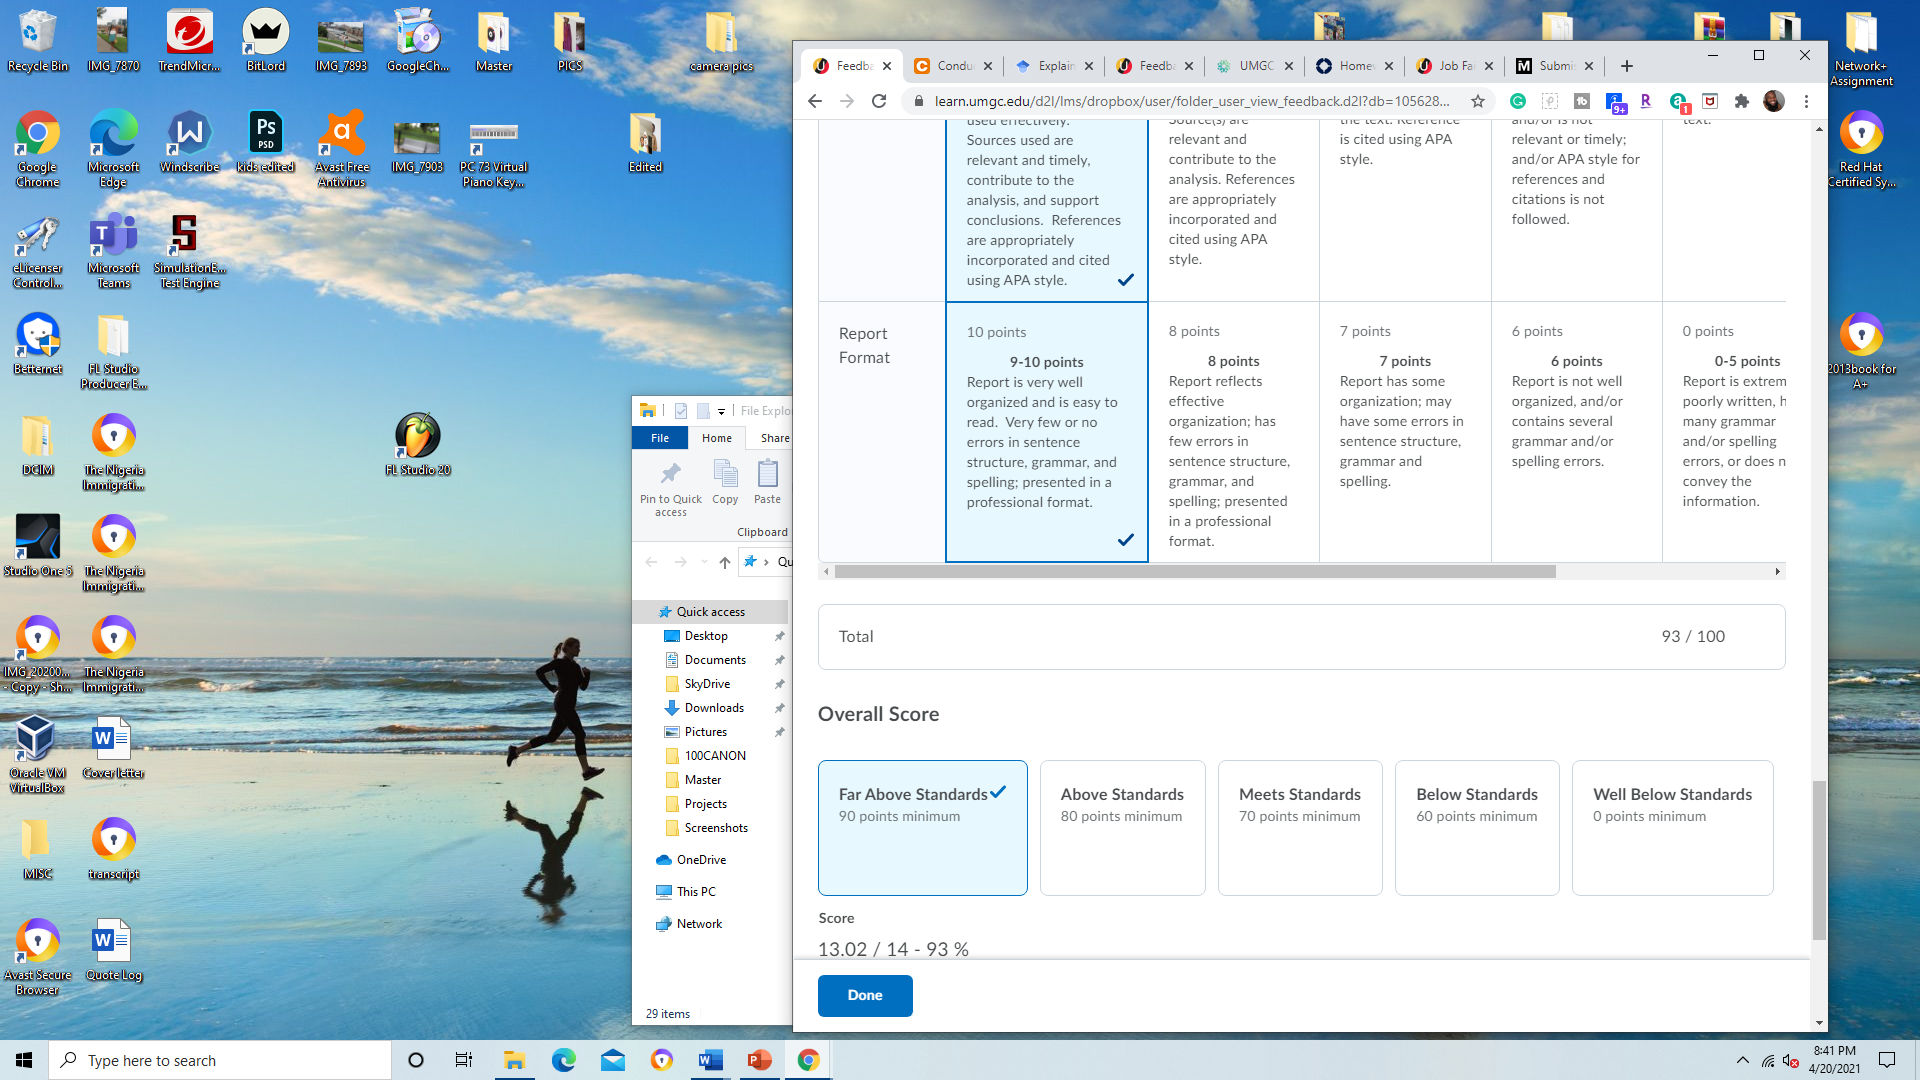Select Report Format 6 points rubric cell
The height and width of the screenshot is (1080, 1920).
pyautogui.click(x=1577, y=432)
